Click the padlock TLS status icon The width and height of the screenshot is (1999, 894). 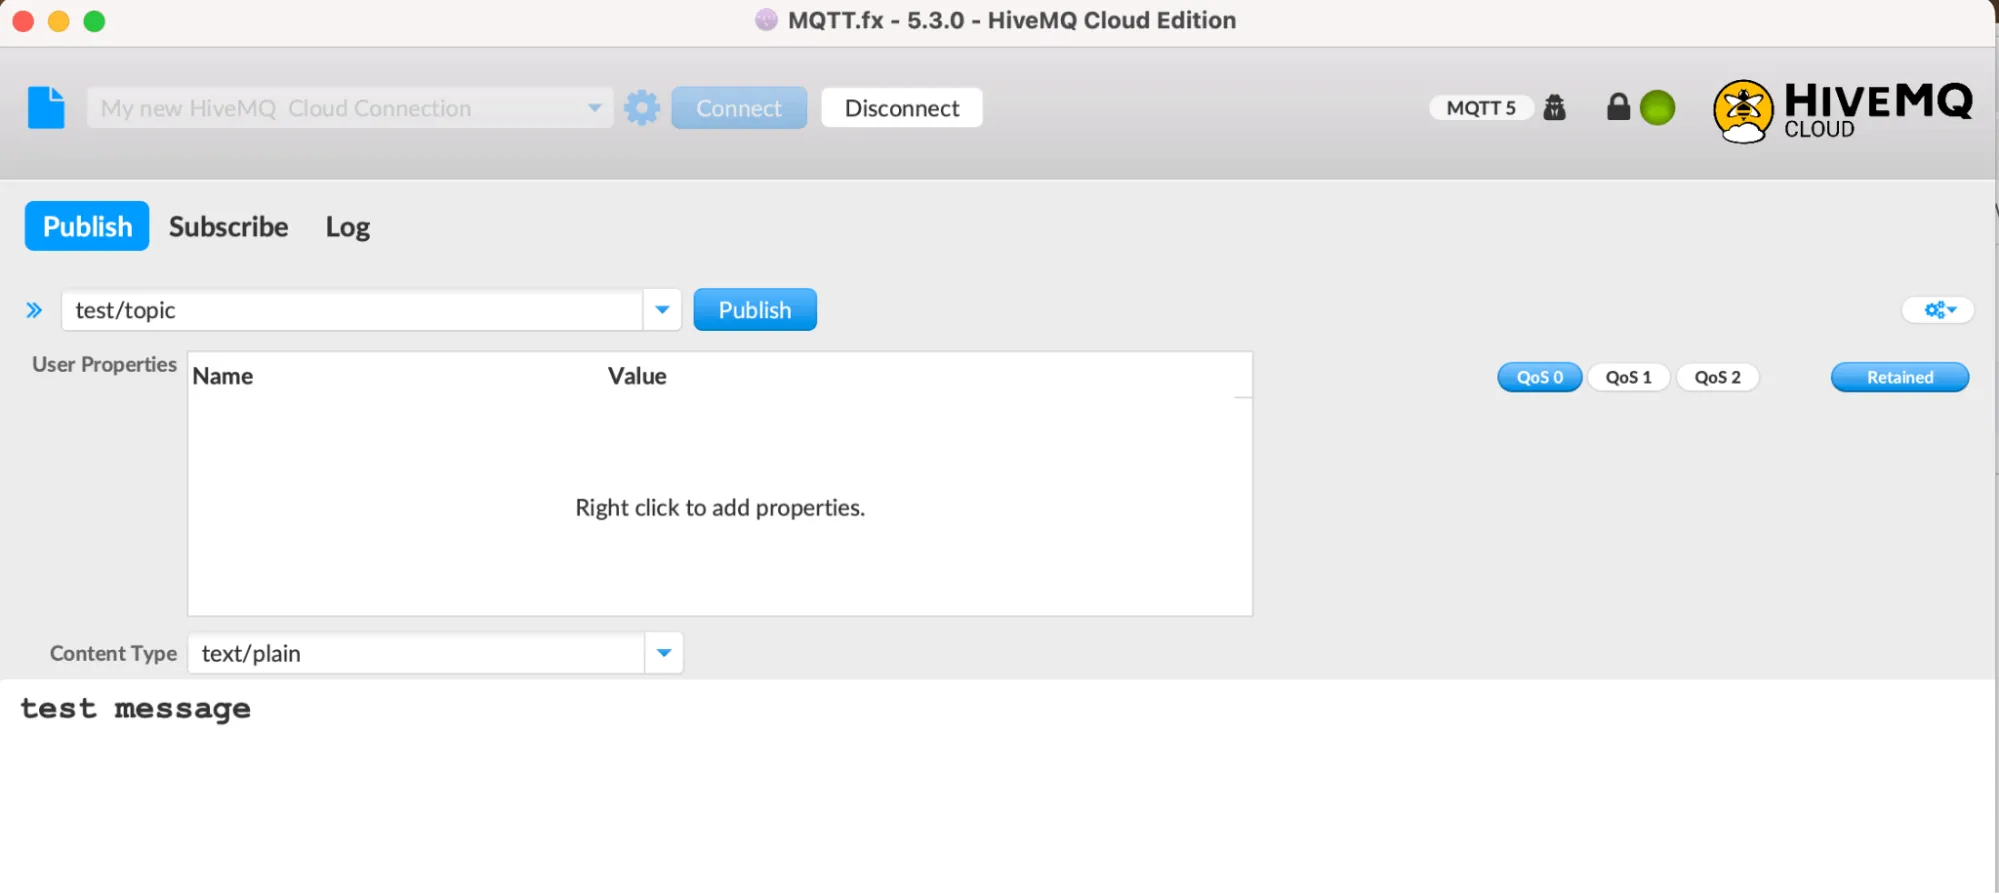(x=1618, y=106)
